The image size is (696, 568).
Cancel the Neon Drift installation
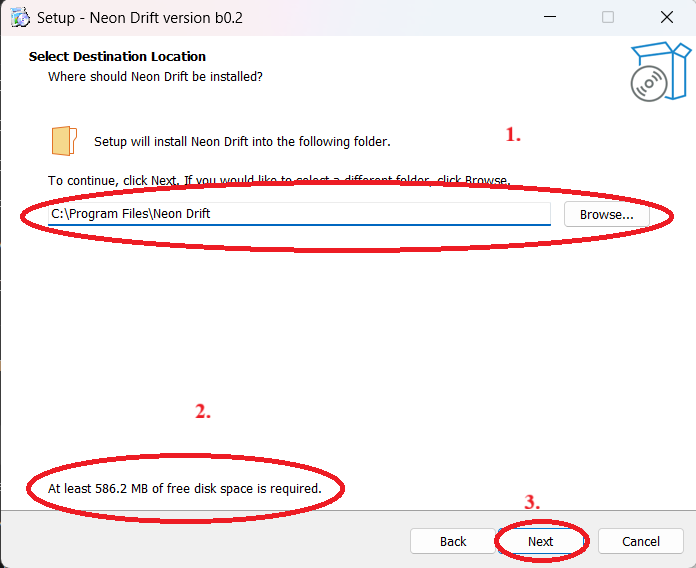[x=640, y=541]
